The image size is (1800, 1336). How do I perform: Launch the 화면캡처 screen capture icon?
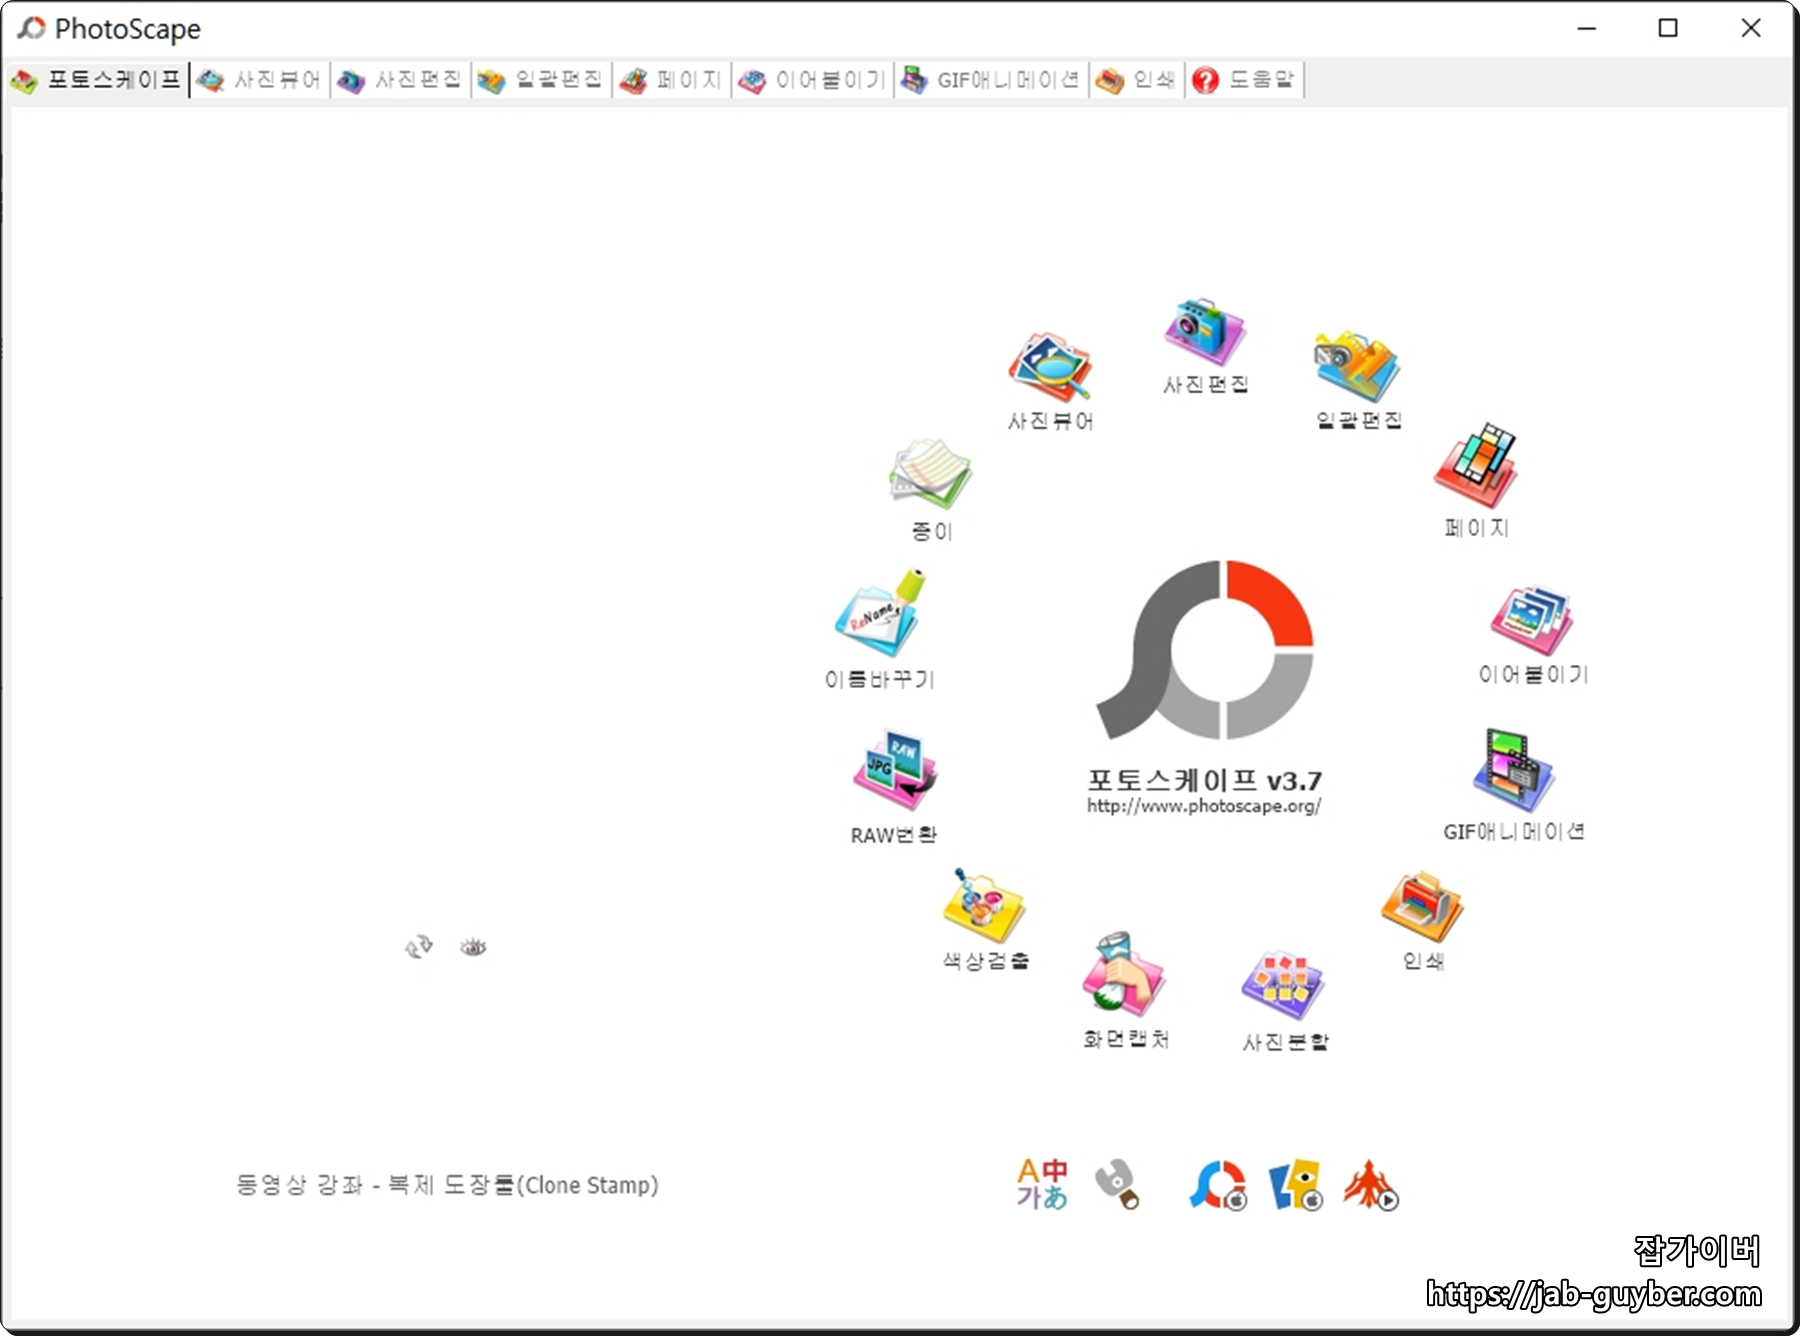(x=1124, y=974)
